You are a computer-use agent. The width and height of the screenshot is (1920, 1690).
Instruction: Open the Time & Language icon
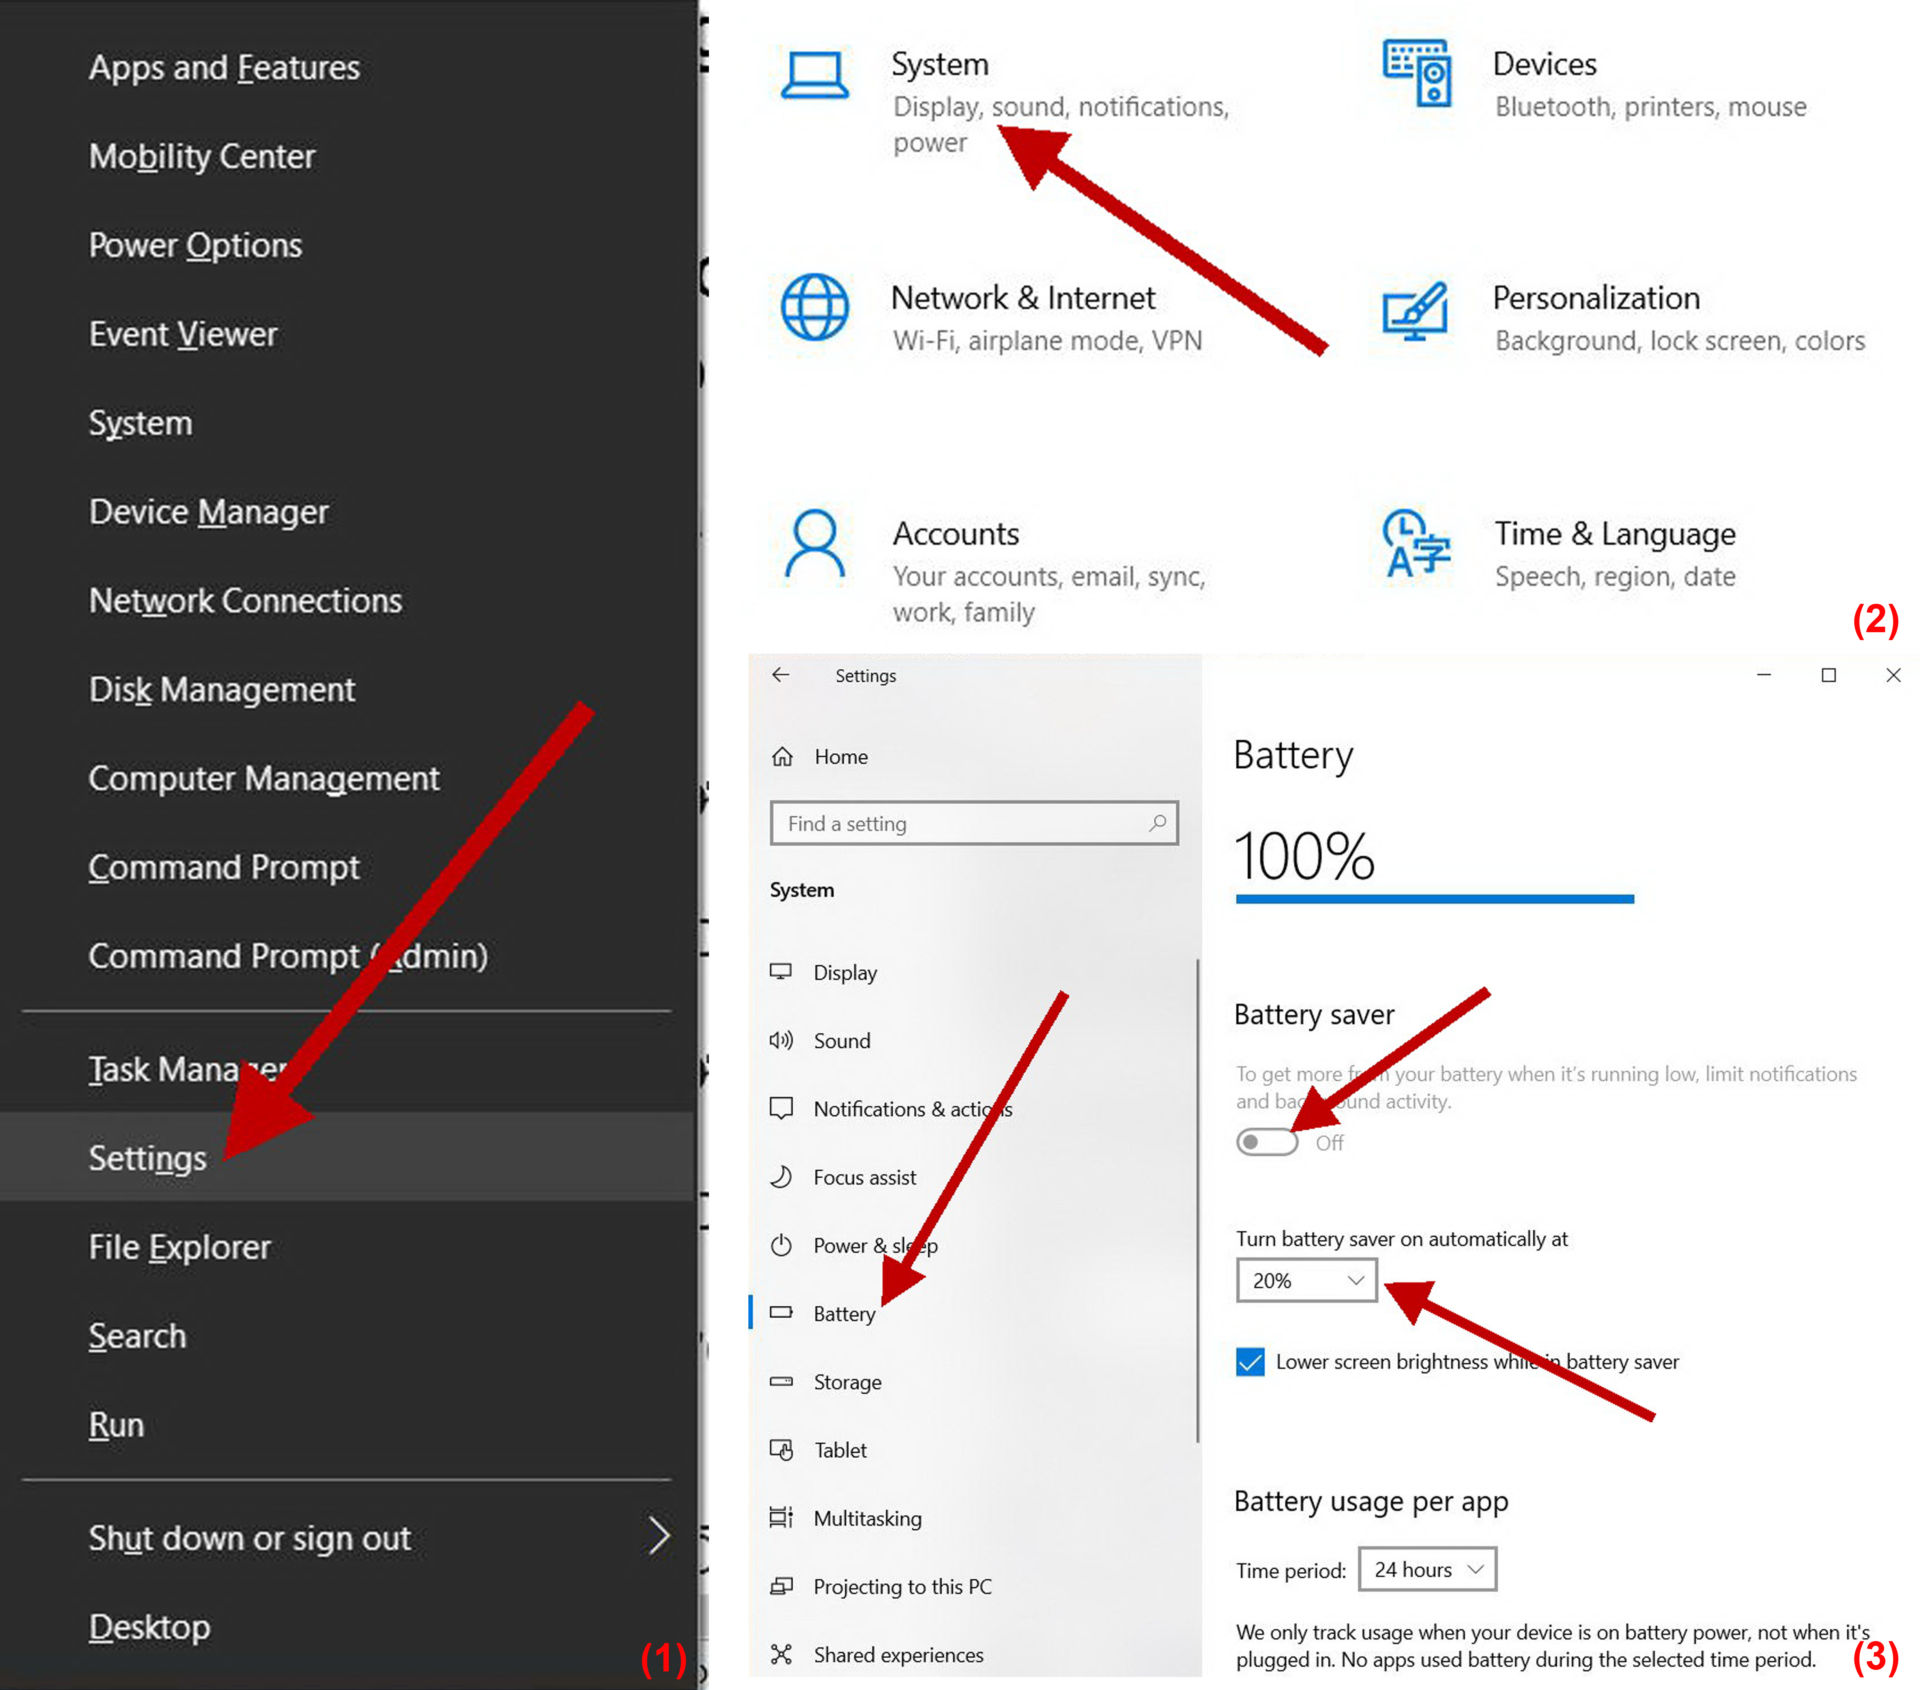point(1416,544)
